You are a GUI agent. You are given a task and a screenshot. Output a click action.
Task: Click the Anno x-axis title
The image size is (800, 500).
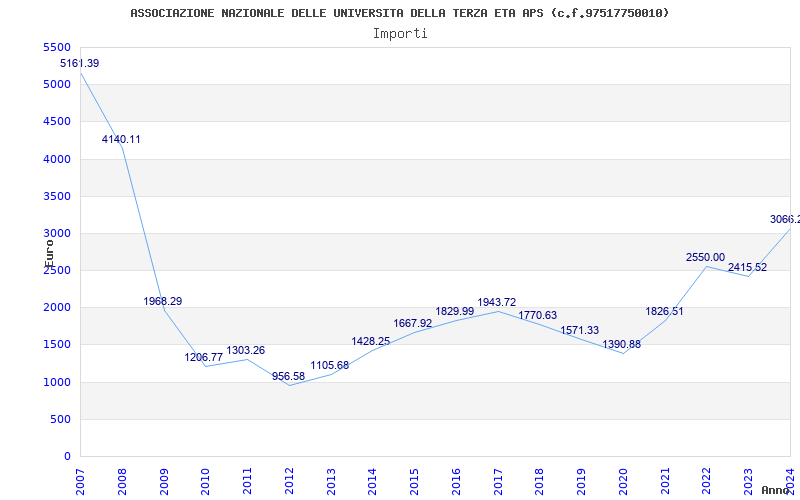click(x=776, y=490)
